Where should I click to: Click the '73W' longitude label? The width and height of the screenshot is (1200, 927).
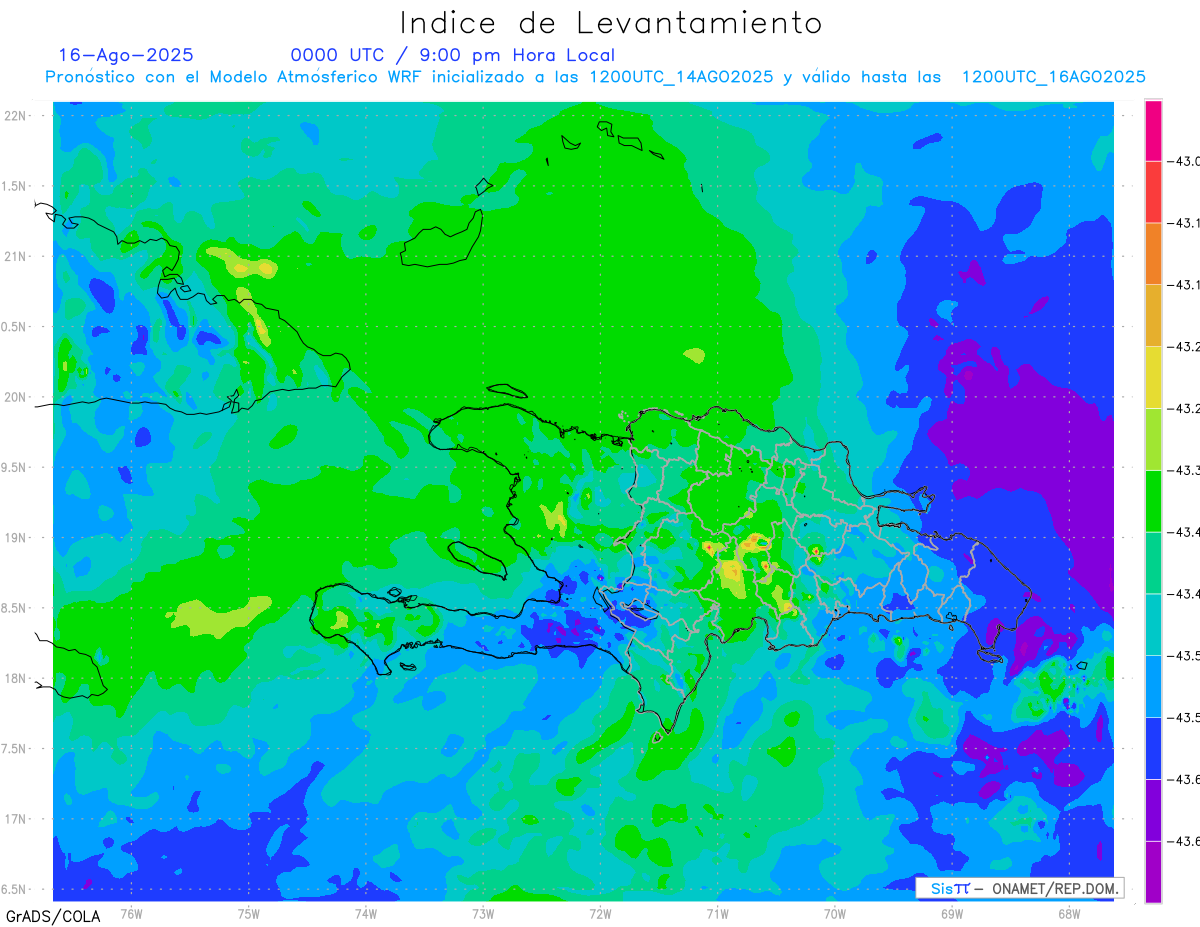[483, 913]
